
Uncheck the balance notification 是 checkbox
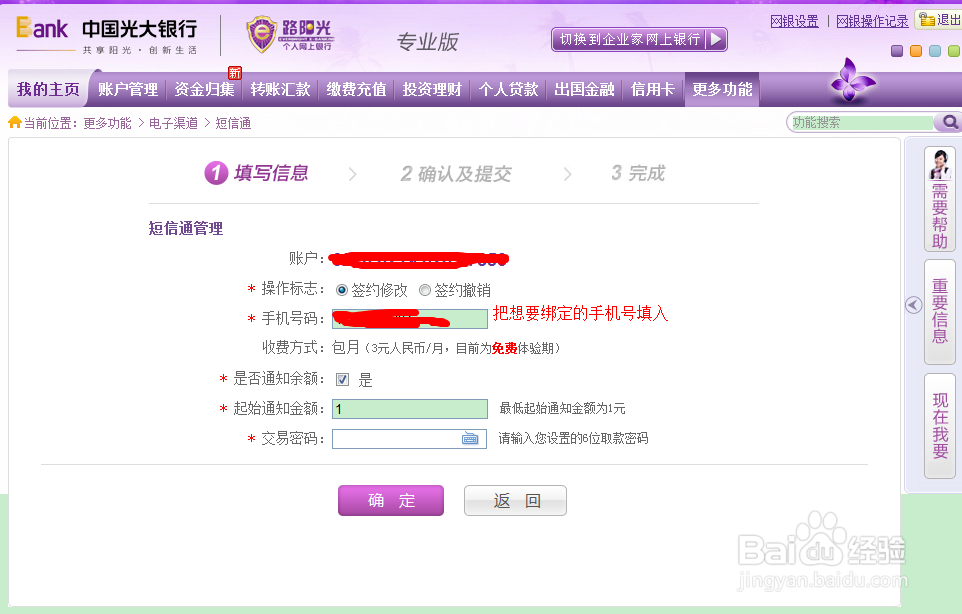[x=343, y=378]
